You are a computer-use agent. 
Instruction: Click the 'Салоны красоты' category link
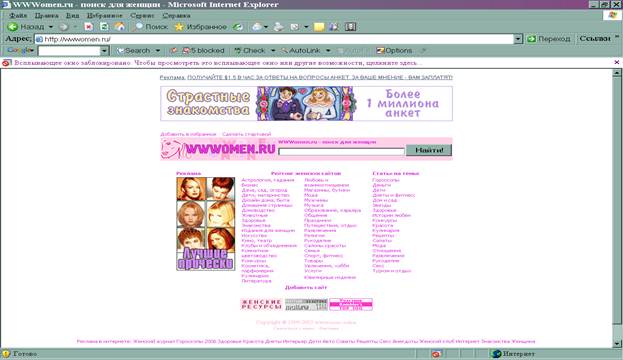pyautogui.click(x=325, y=246)
